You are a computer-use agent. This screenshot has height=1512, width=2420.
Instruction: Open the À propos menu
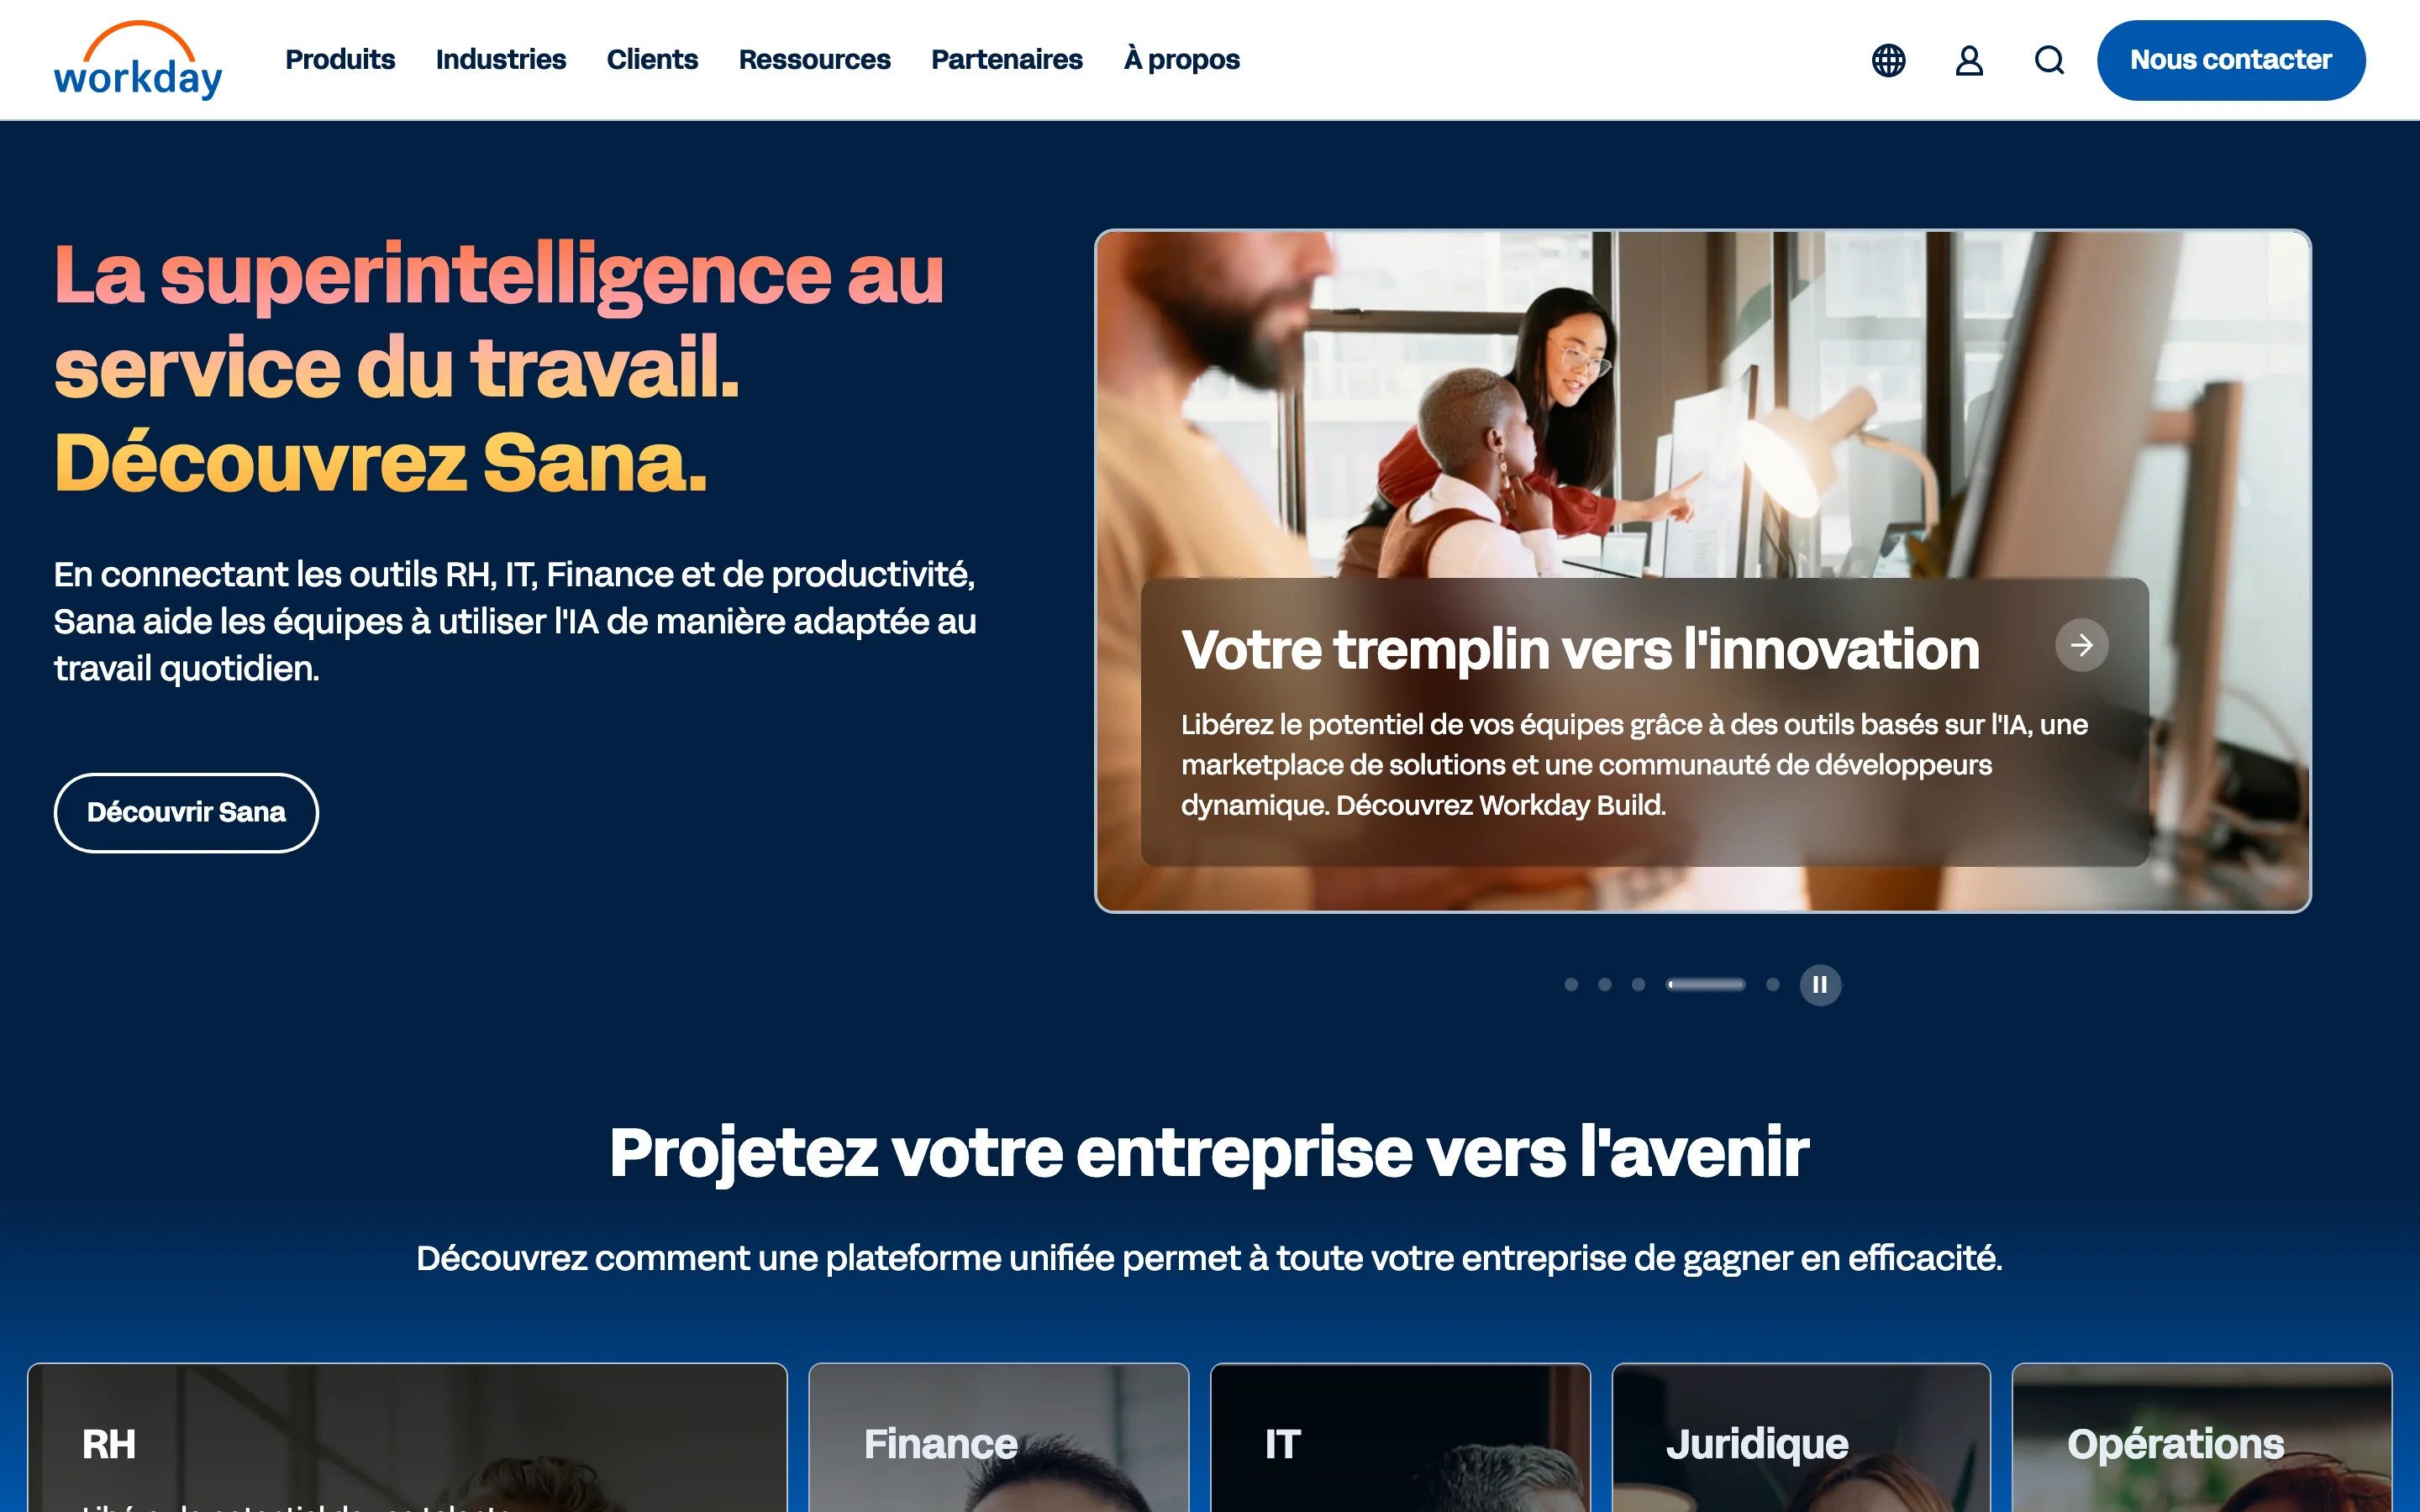[1181, 60]
